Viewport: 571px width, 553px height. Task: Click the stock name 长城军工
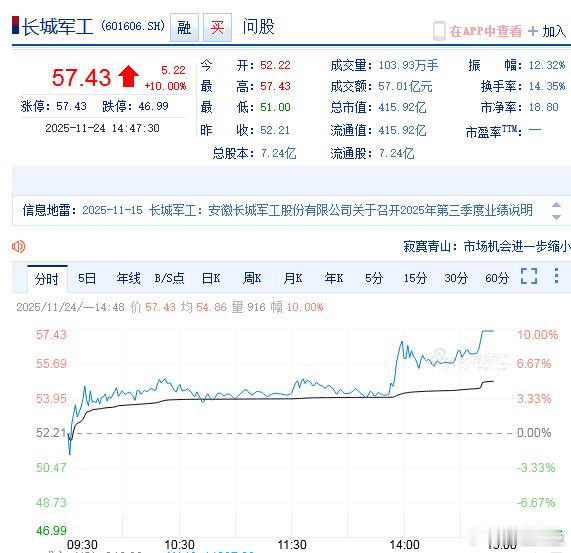tap(58, 27)
